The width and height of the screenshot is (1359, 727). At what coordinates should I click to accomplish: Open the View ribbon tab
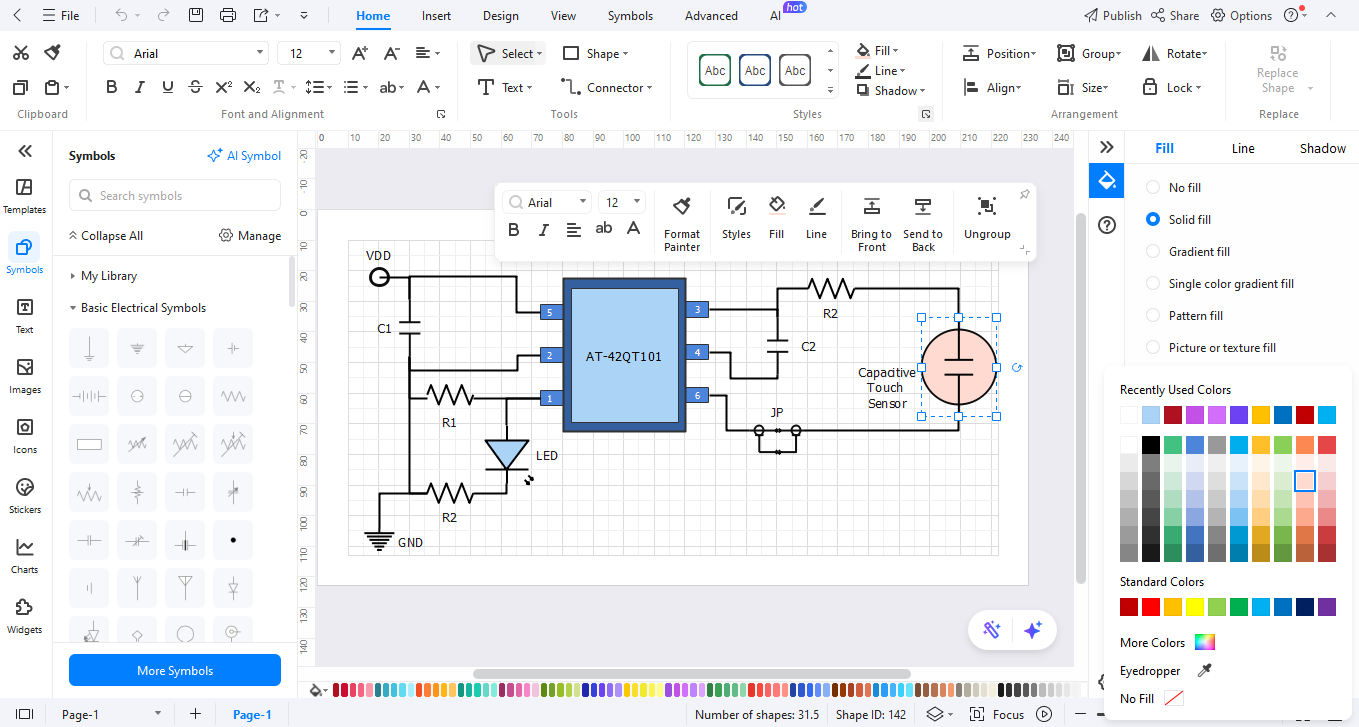pyautogui.click(x=563, y=16)
